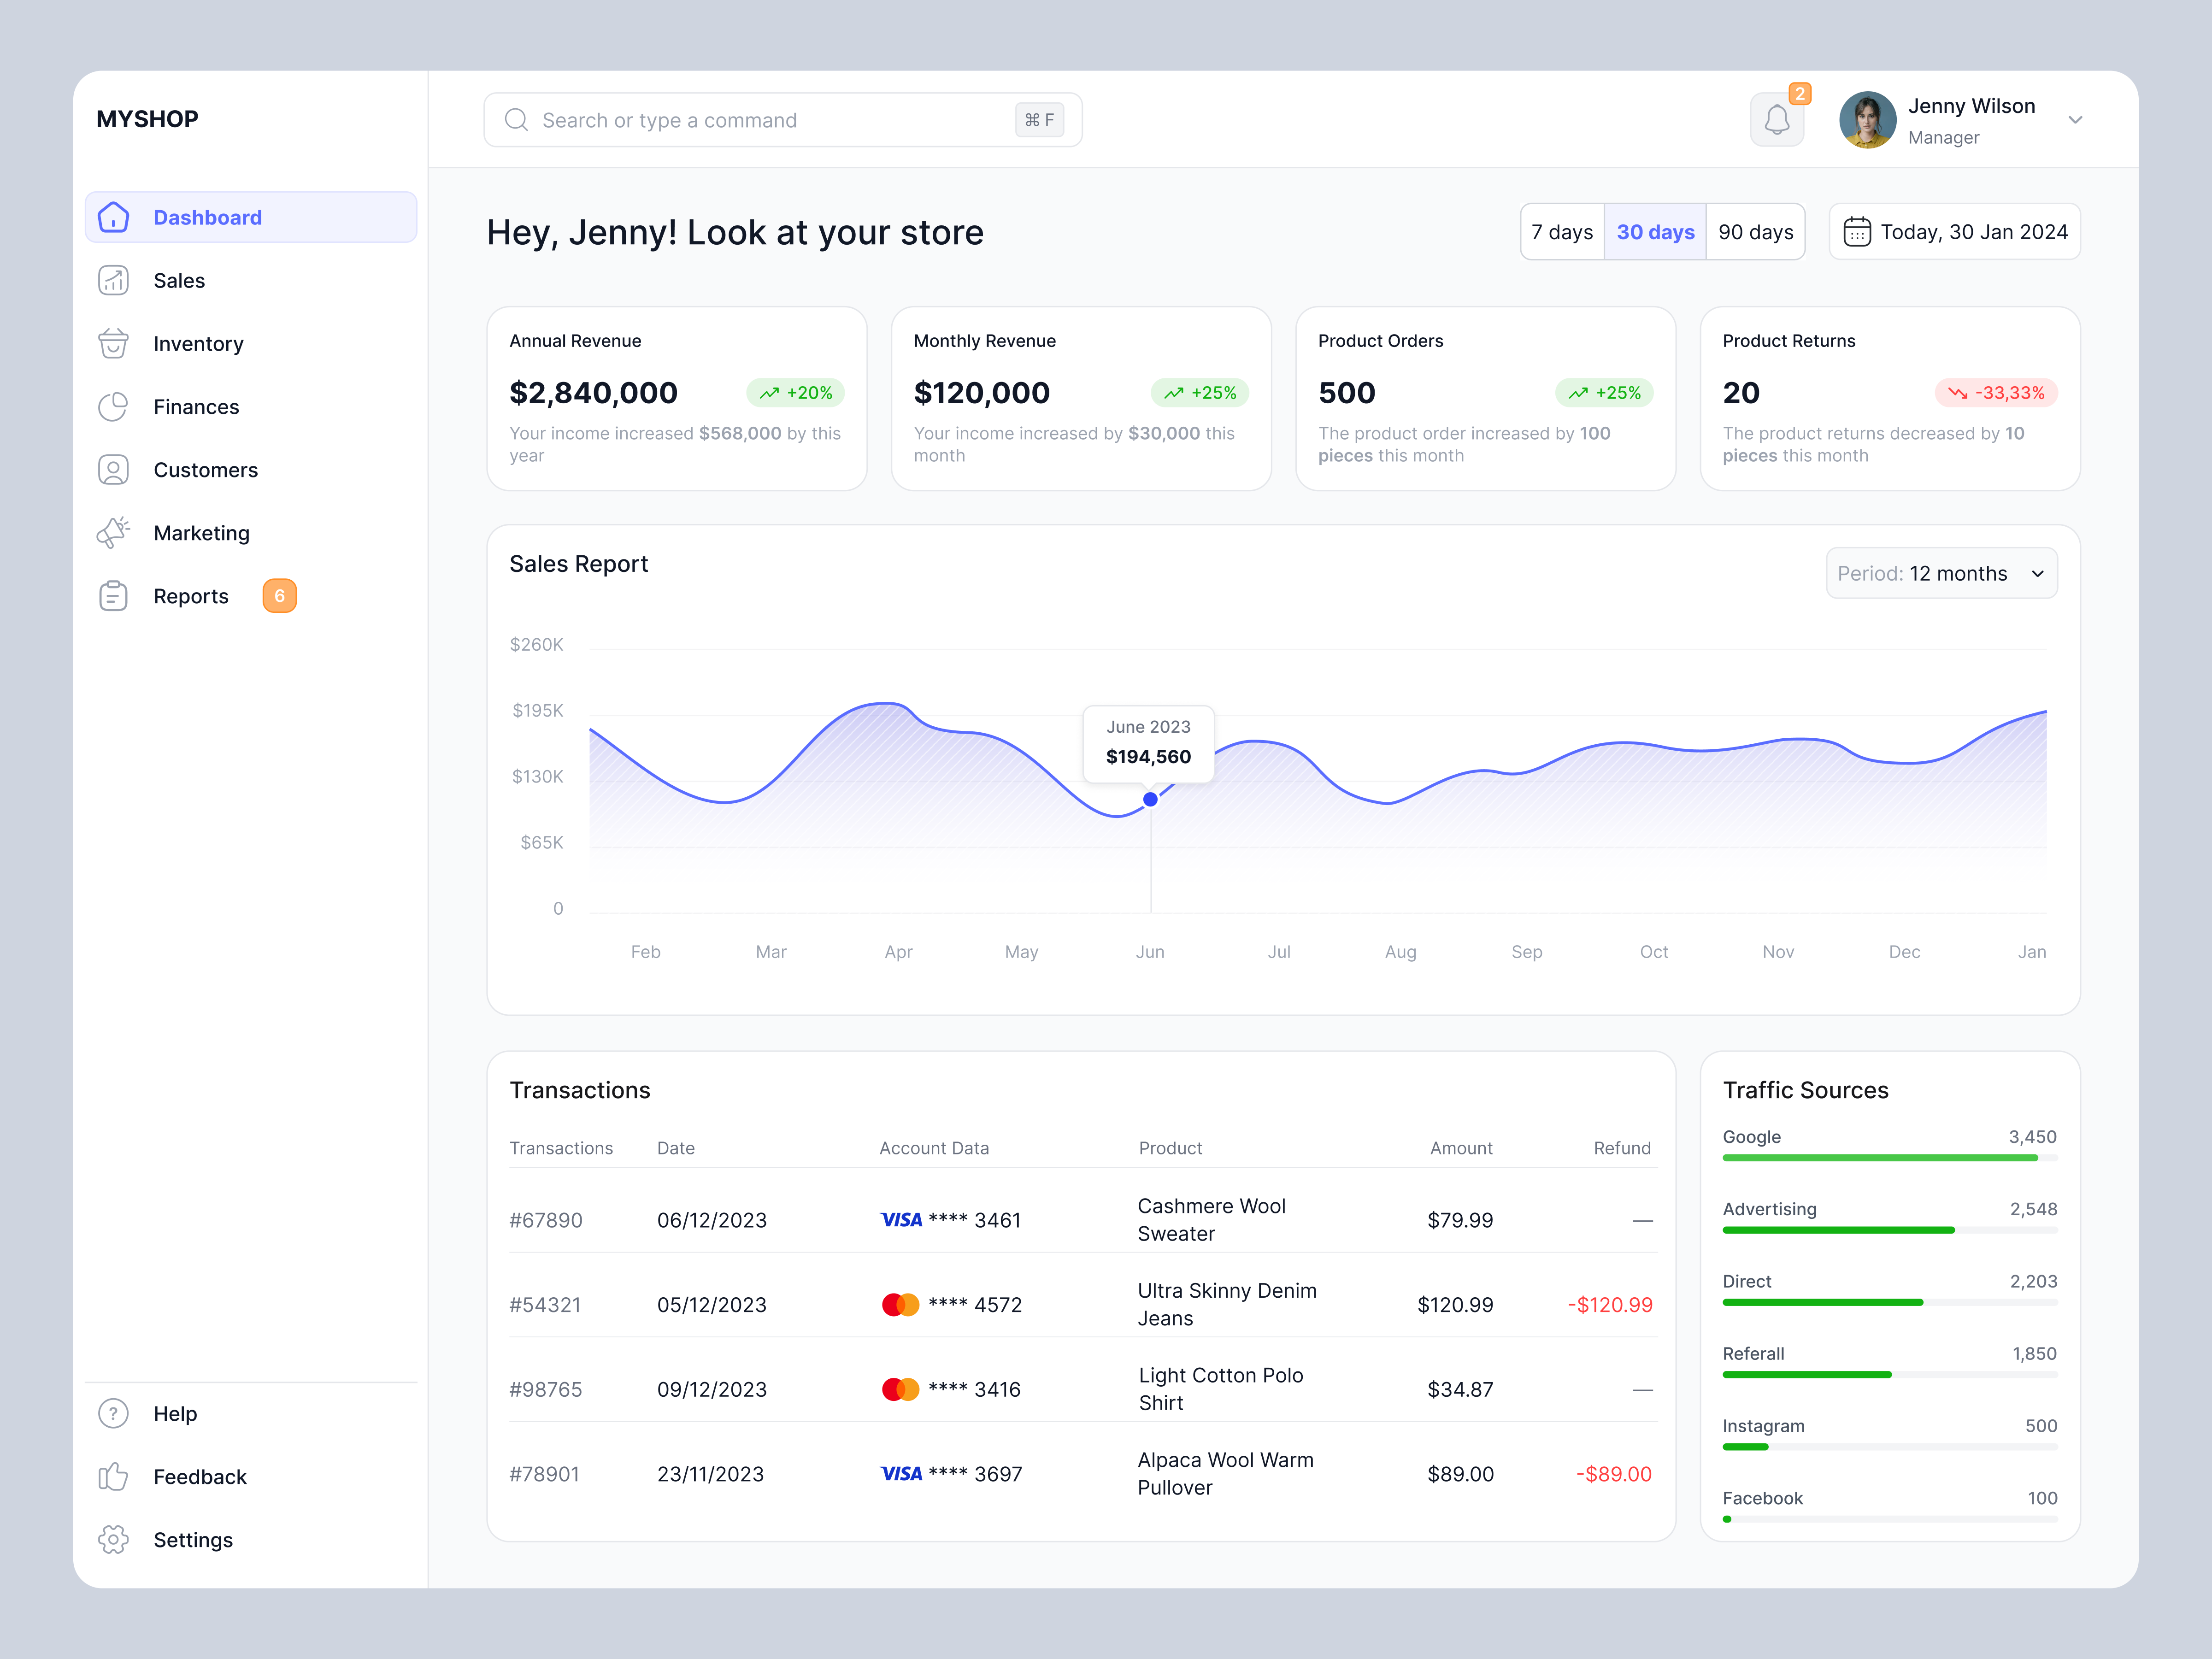Image resolution: width=2212 pixels, height=1659 pixels.
Task: Click the Finances pie chart icon
Action: [x=113, y=406]
